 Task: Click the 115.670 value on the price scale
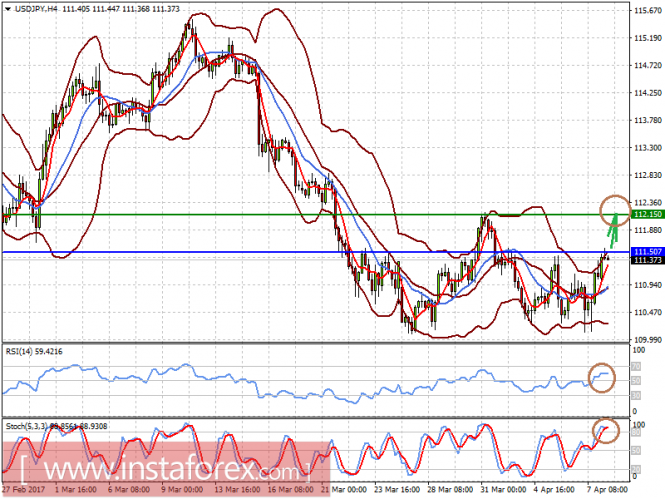(x=648, y=11)
